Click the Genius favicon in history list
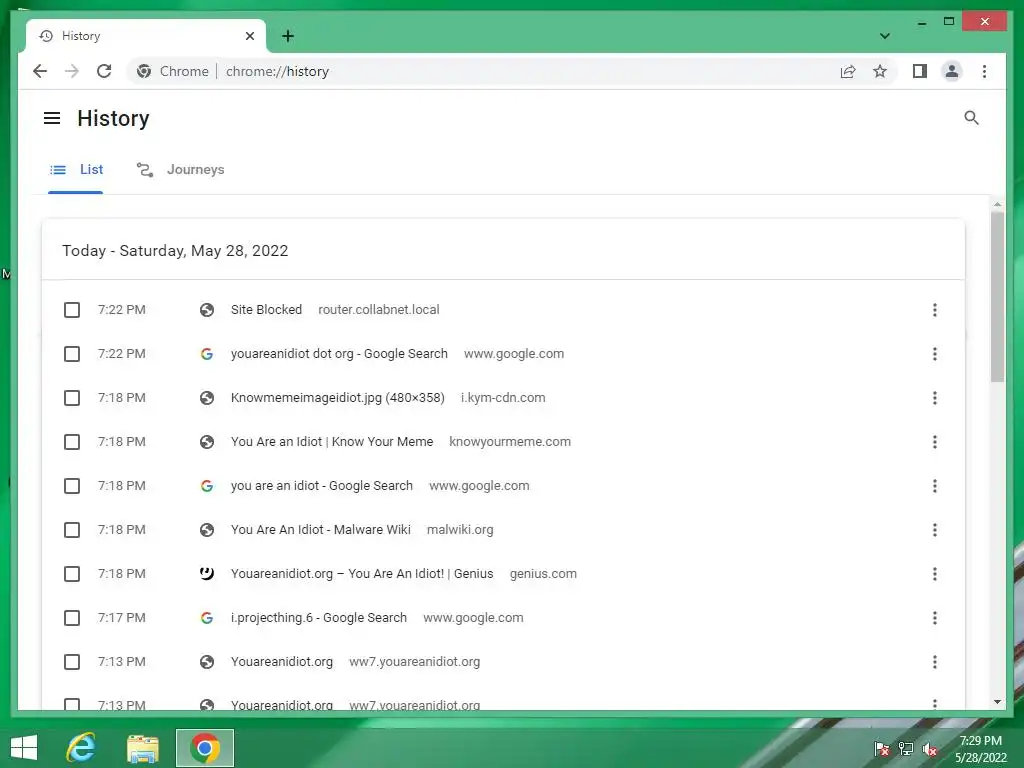This screenshot has height=768, width=1024. coord(207,574)
